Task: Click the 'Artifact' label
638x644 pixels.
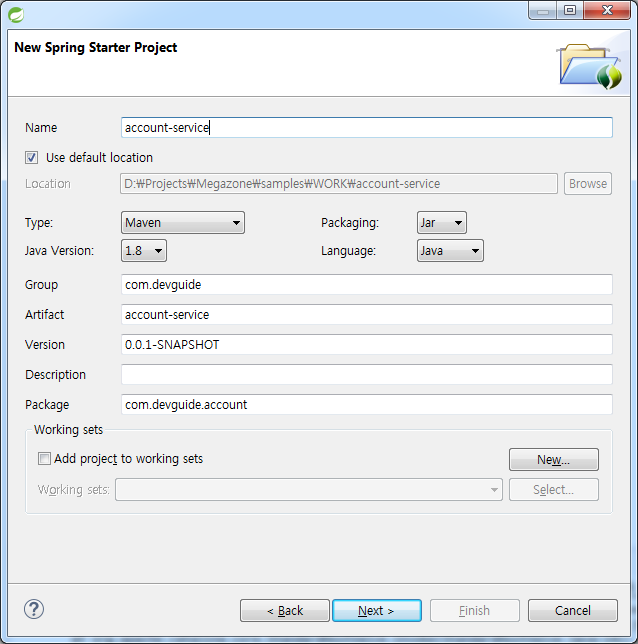Action: [44, 315]
